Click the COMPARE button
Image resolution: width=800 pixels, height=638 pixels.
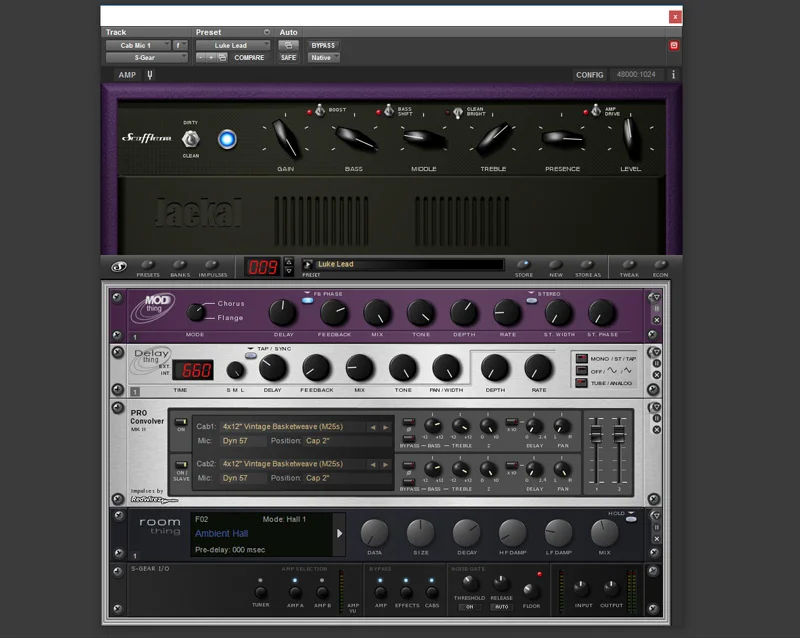coord(249,58)
